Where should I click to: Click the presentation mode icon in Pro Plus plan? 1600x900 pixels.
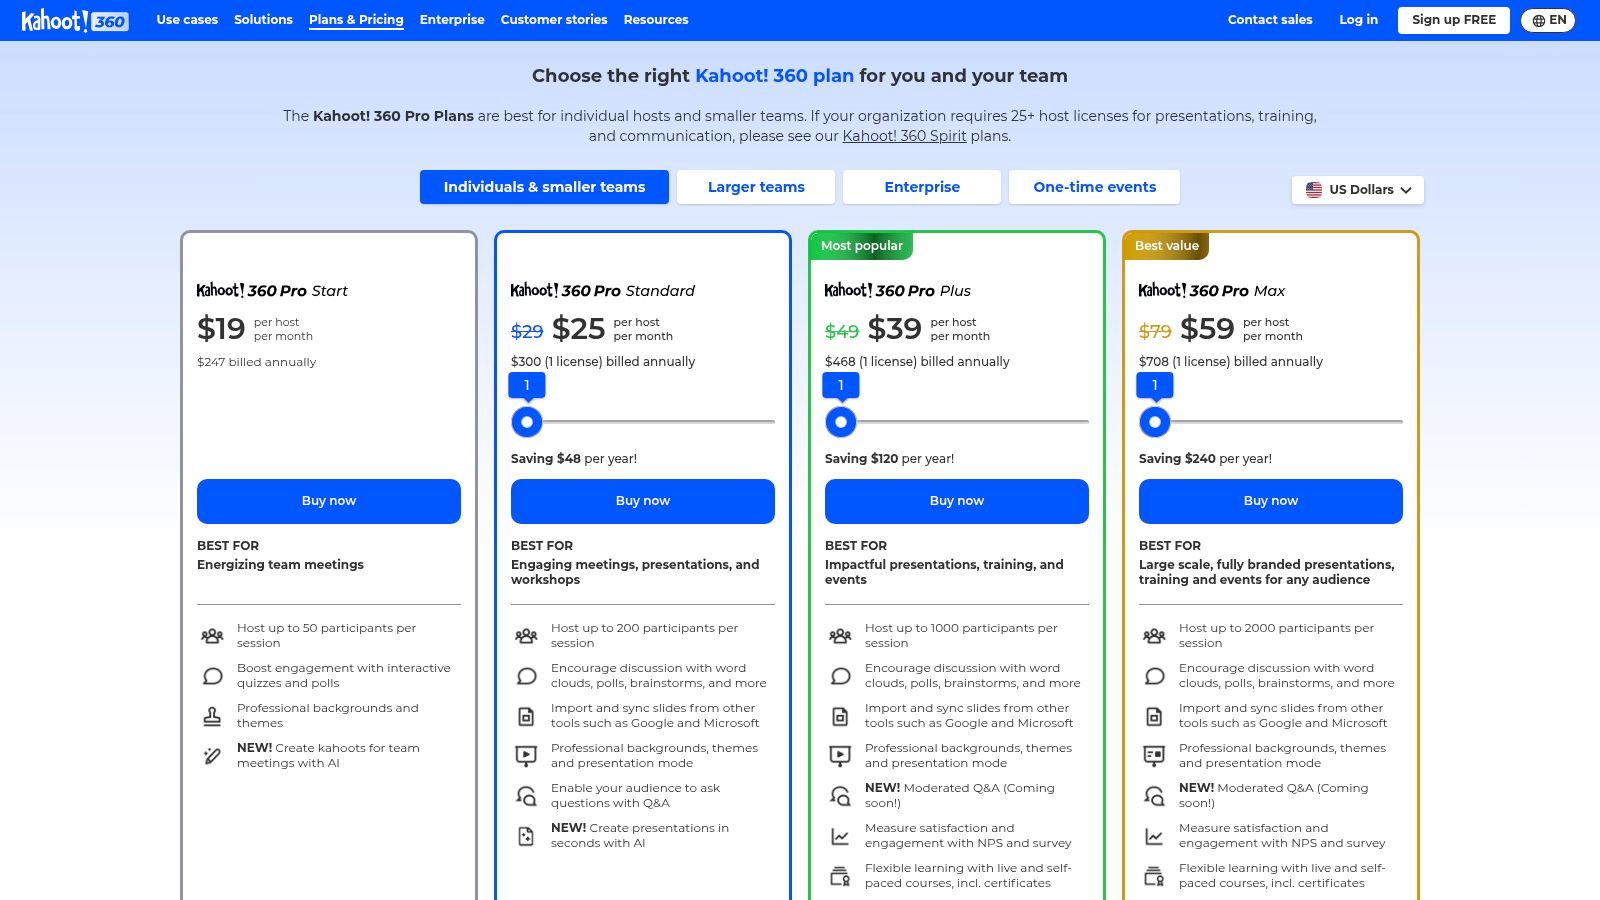click(x=840, y=756)
